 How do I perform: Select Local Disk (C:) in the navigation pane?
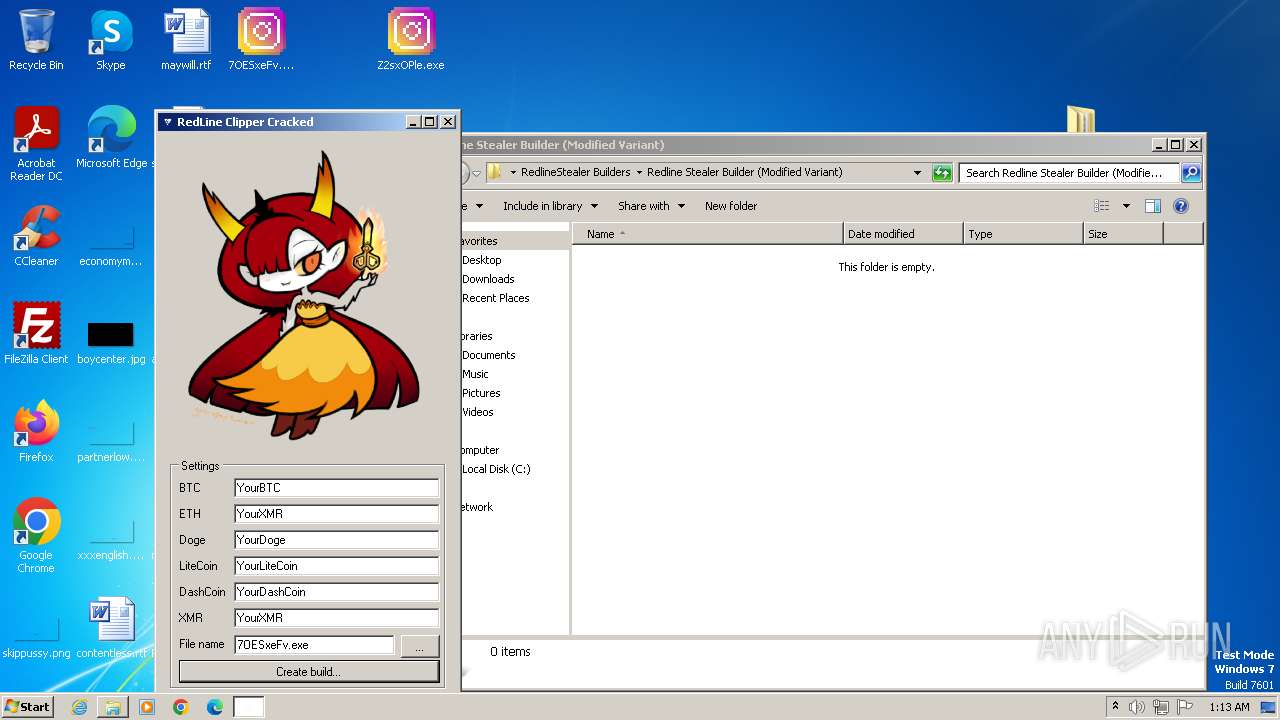(496, 469)
